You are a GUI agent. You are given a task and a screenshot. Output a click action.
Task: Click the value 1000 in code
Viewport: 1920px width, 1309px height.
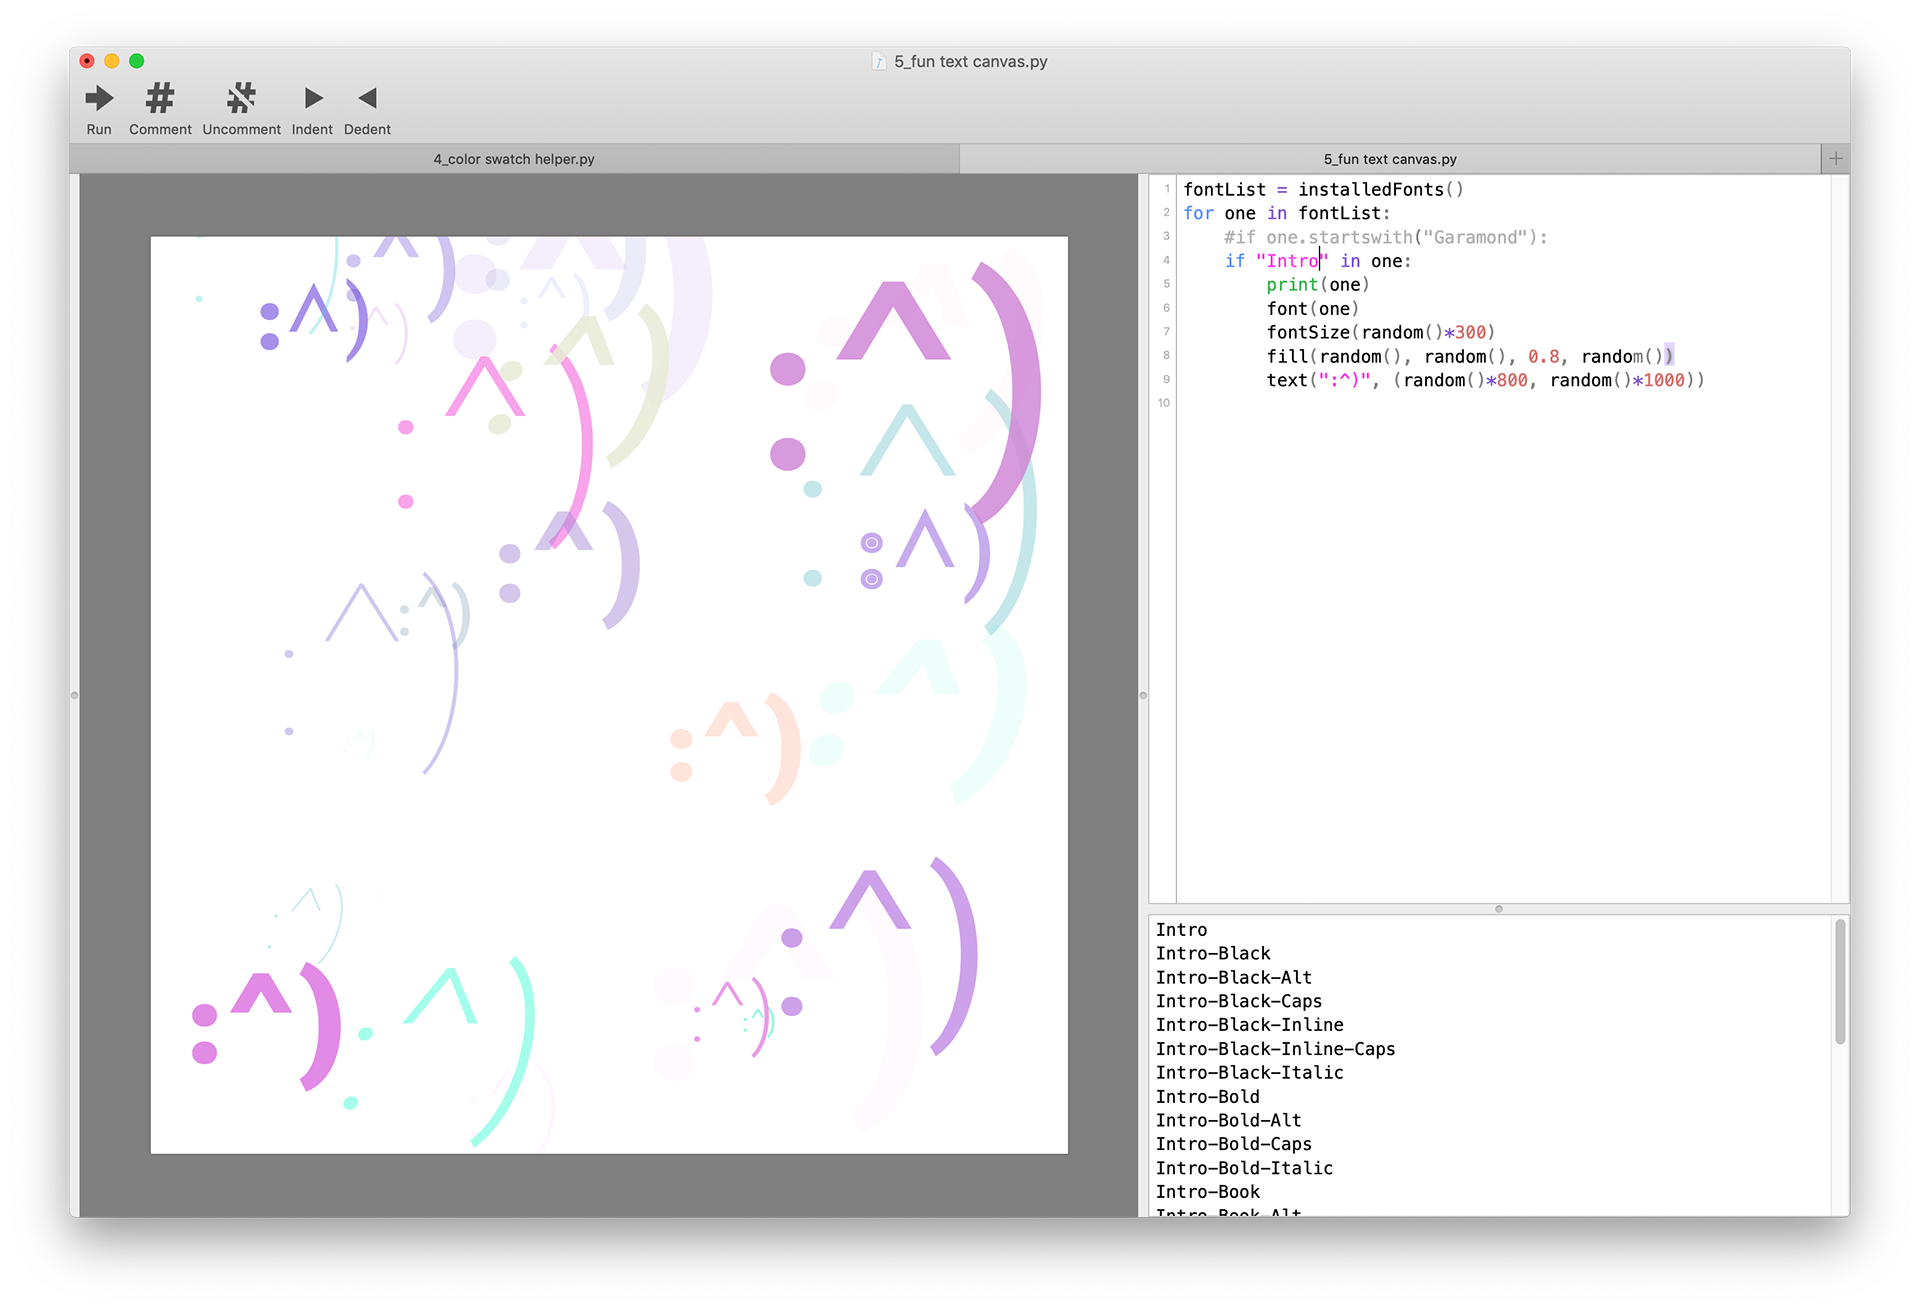1663,381
